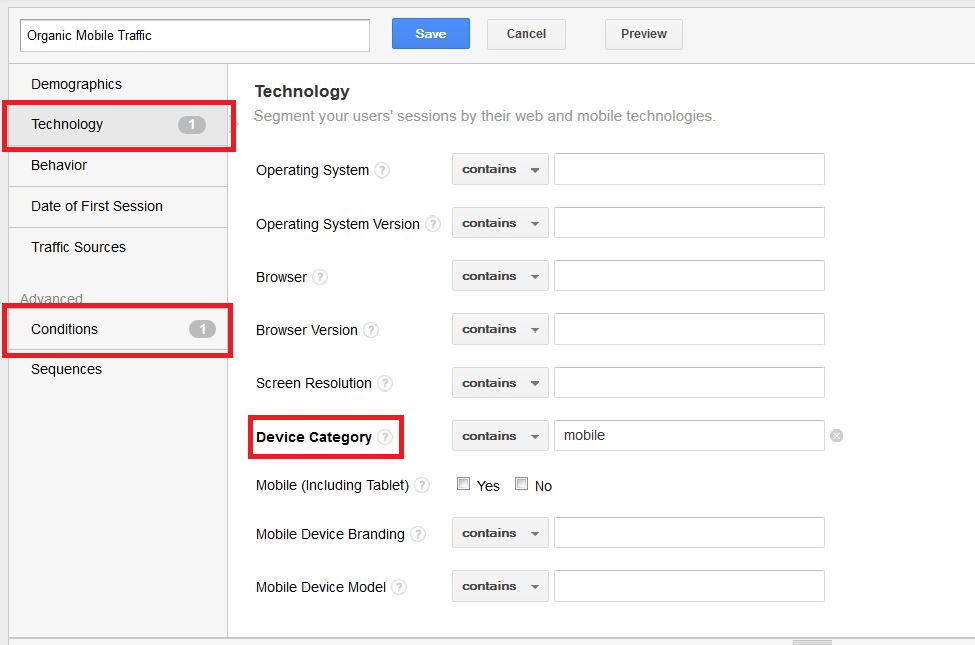Open the Mobile Device Model contains dropdown

click(x=500, y=586)
